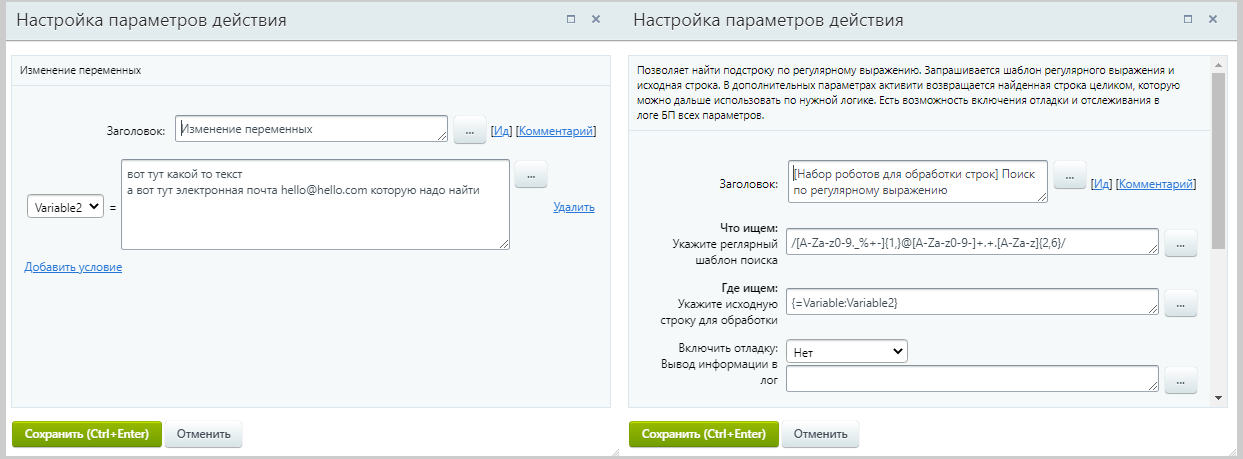Save the variable change dialog with 'Сохранить'
The image size is (1243, 459).
(x=86, y=434)
